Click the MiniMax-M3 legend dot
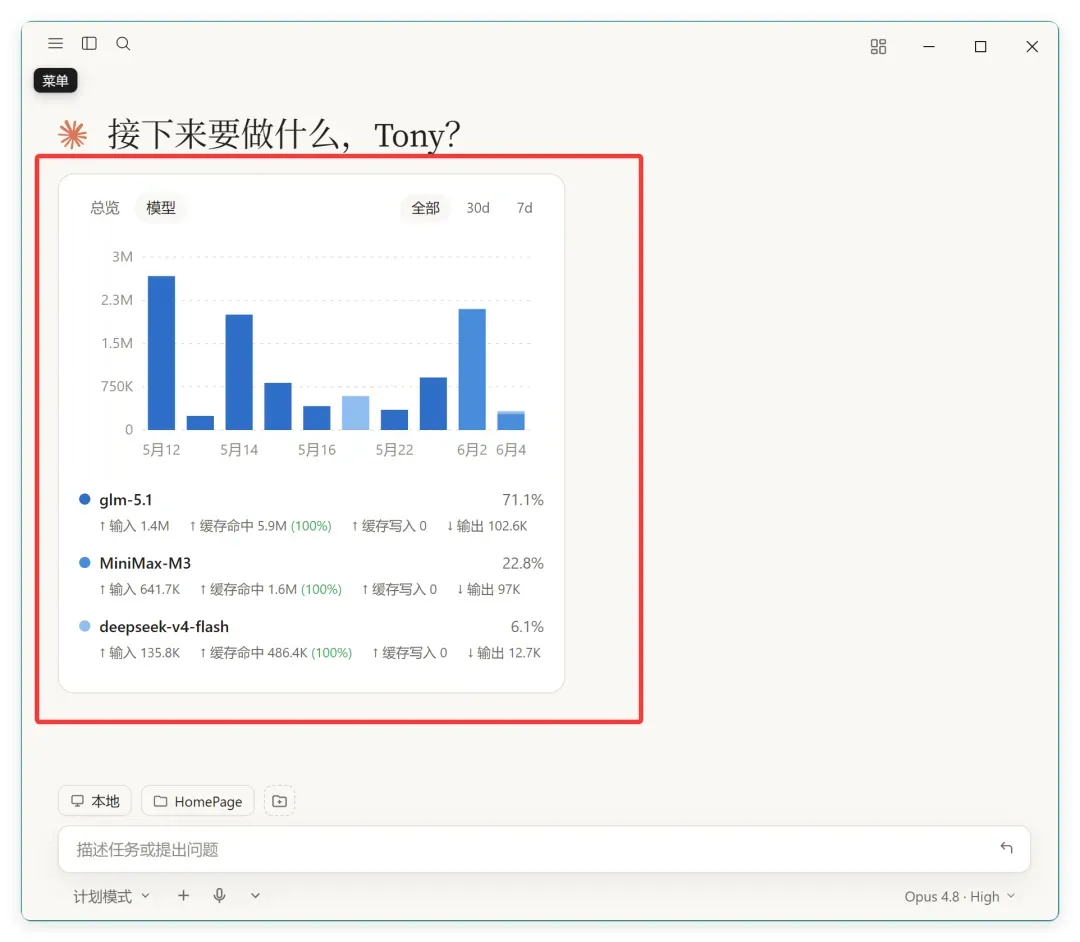Screen dimensions: 1080x942 click(x=85, y=563)
